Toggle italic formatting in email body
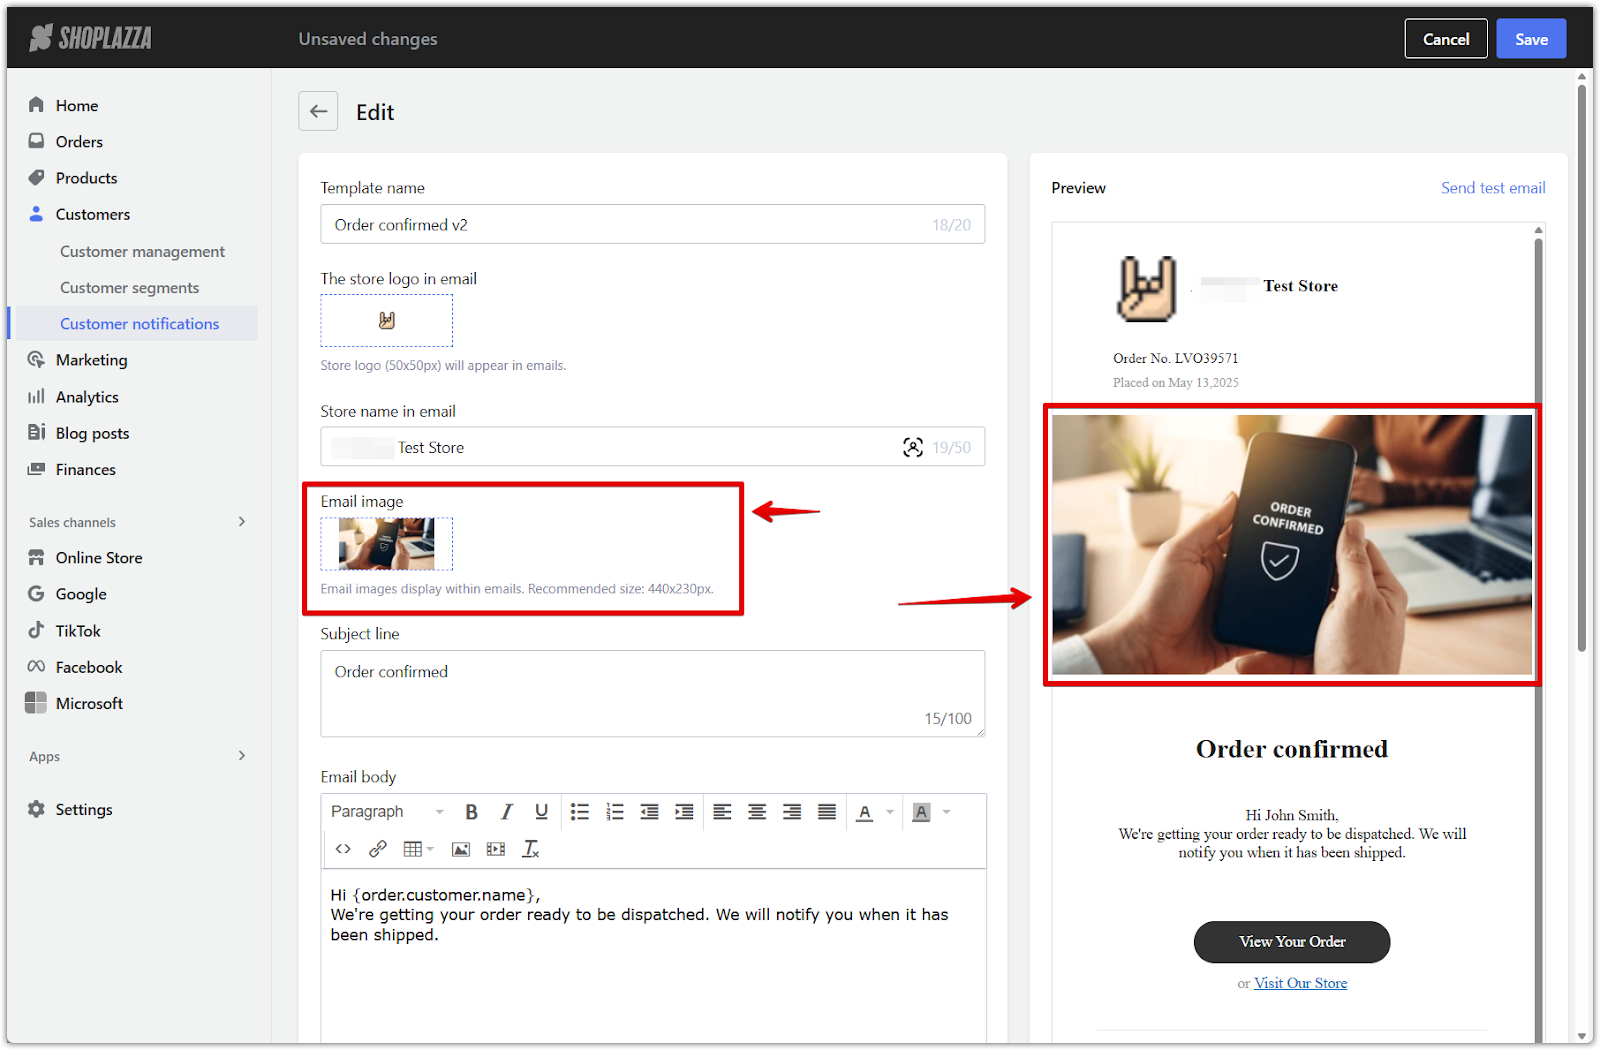Image resolution: width=1600 pixels, height=1050 pixels. (506, 812)
